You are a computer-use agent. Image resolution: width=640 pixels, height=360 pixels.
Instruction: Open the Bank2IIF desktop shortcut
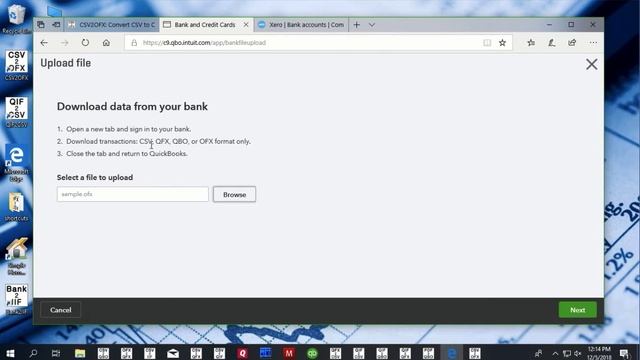pos(16,299)
